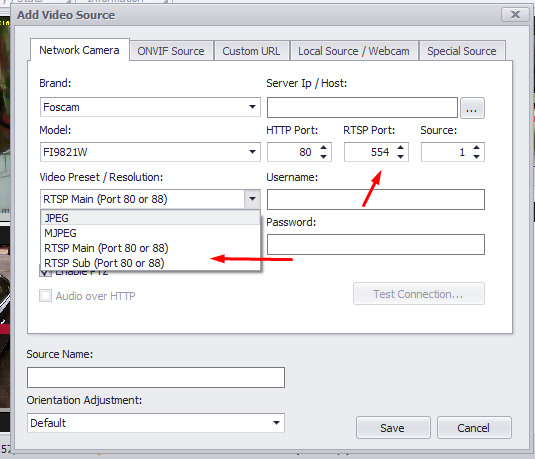Decrease the Source number

click(477, 156)
